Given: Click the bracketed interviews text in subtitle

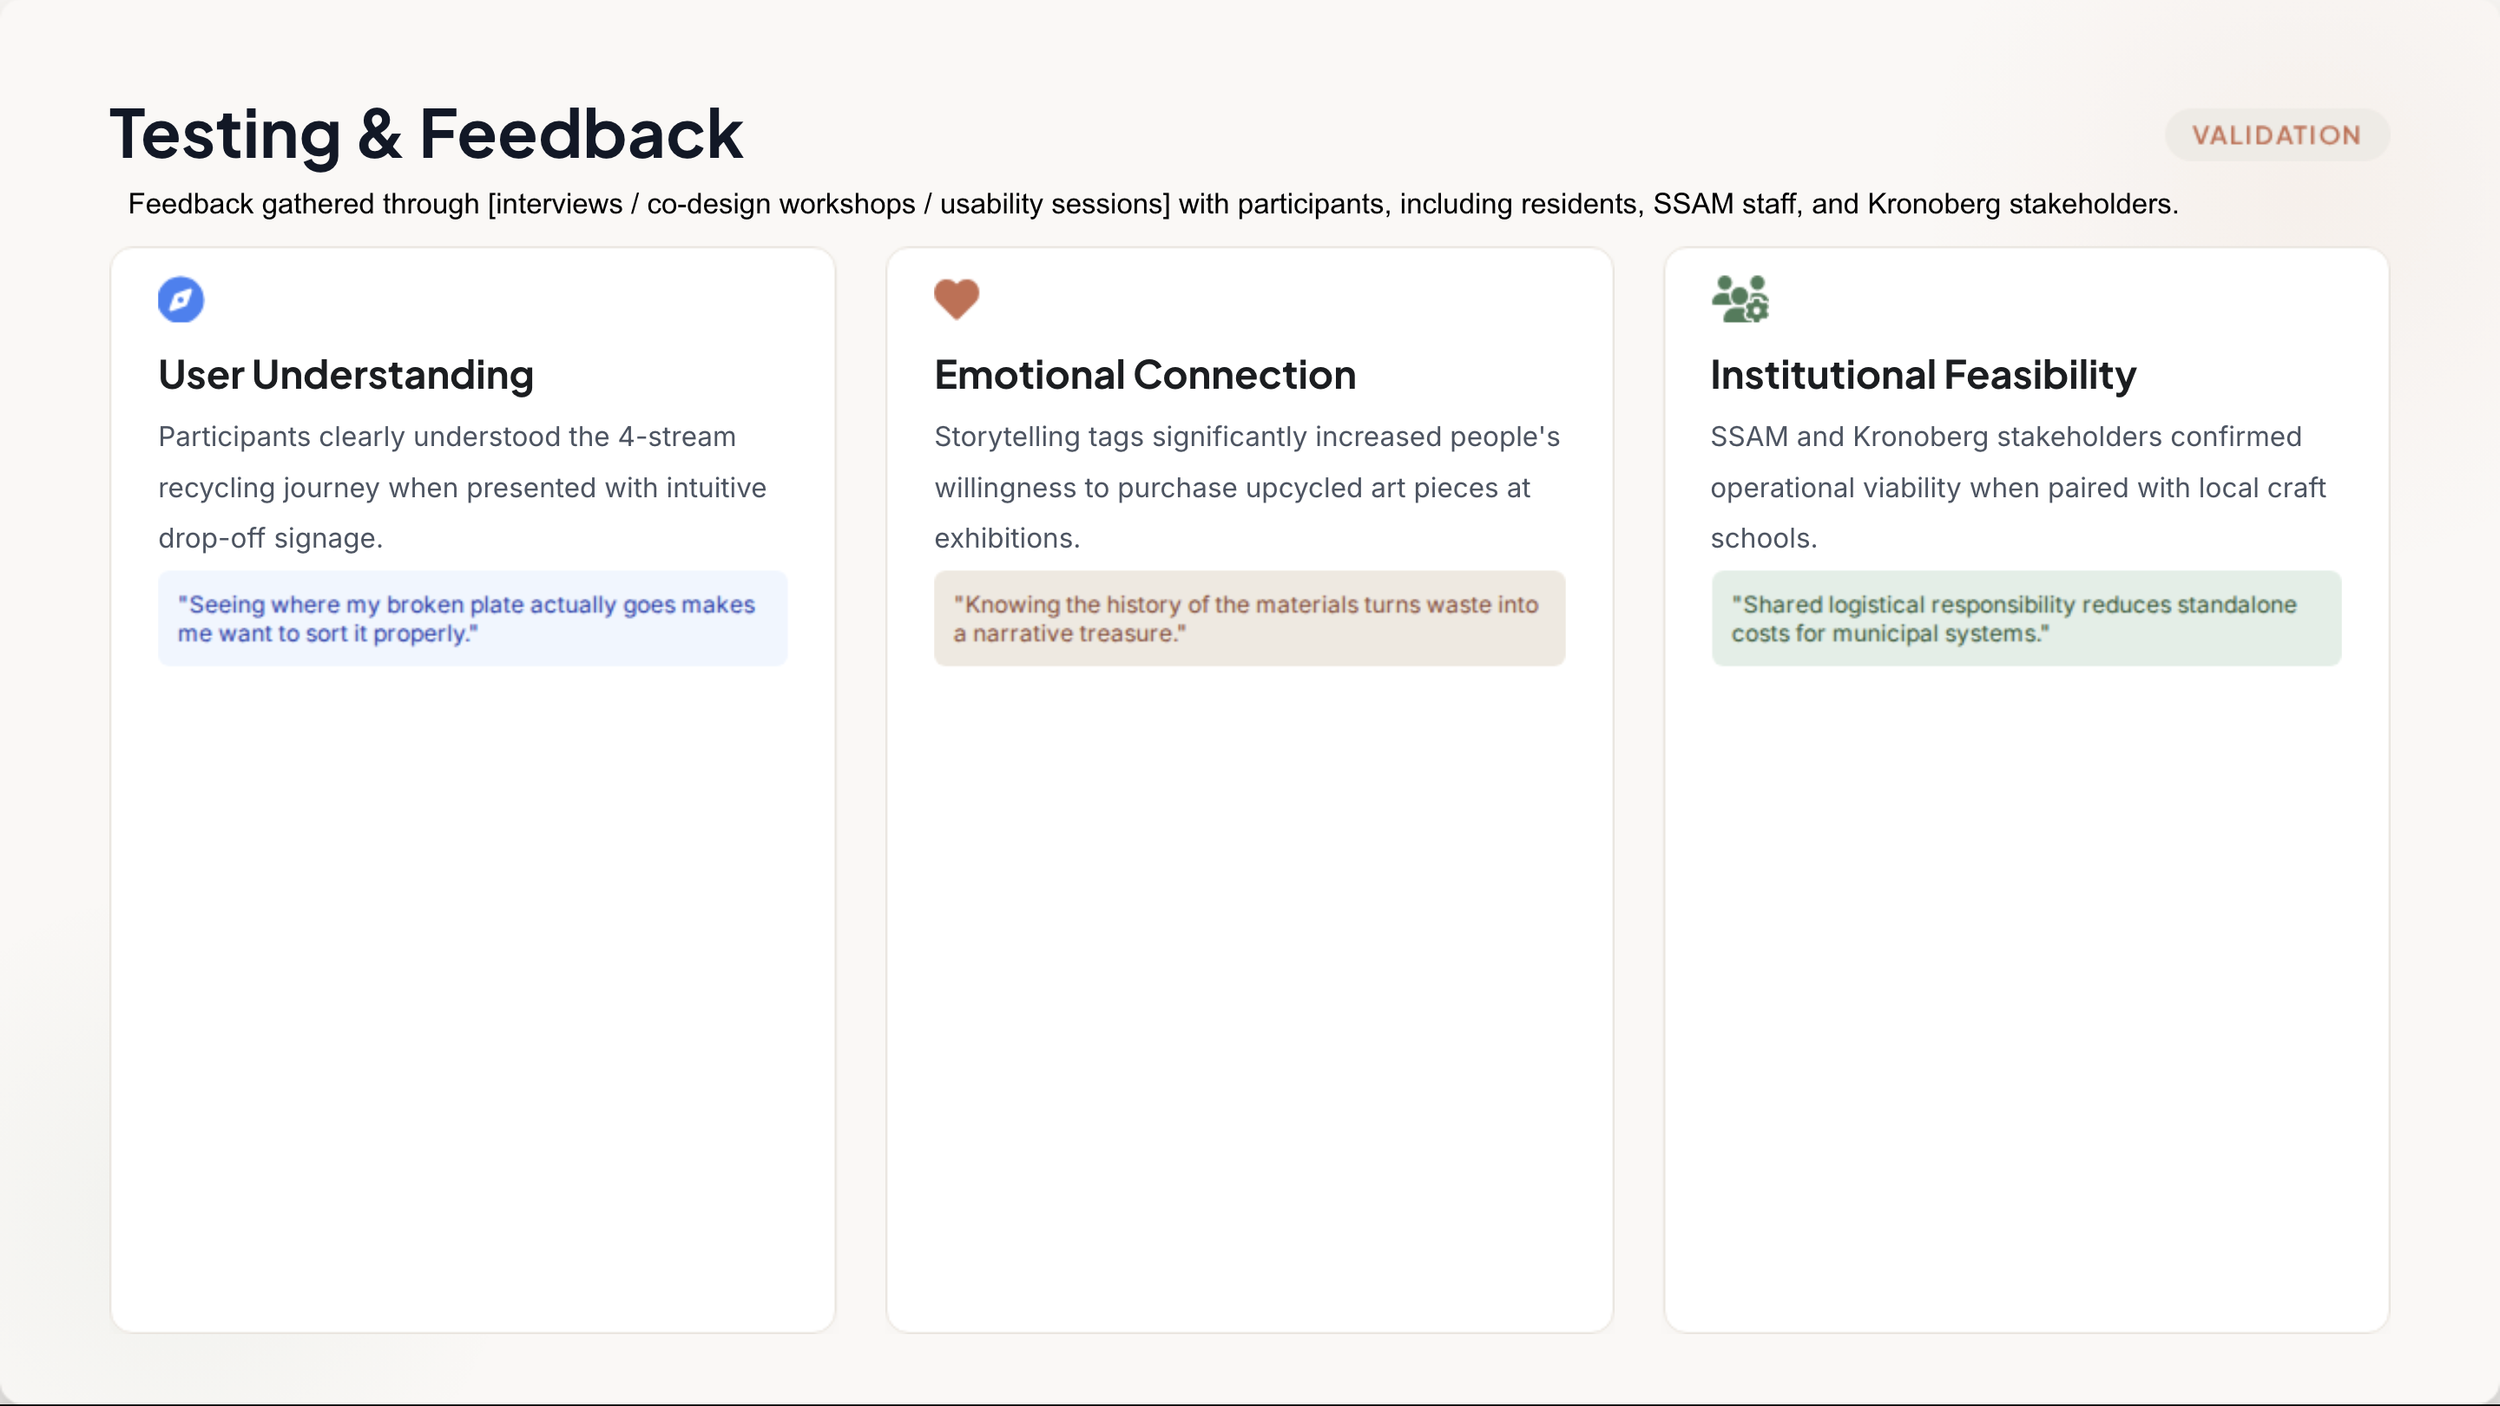Looking at the screenshot, I should pos(829,204).
